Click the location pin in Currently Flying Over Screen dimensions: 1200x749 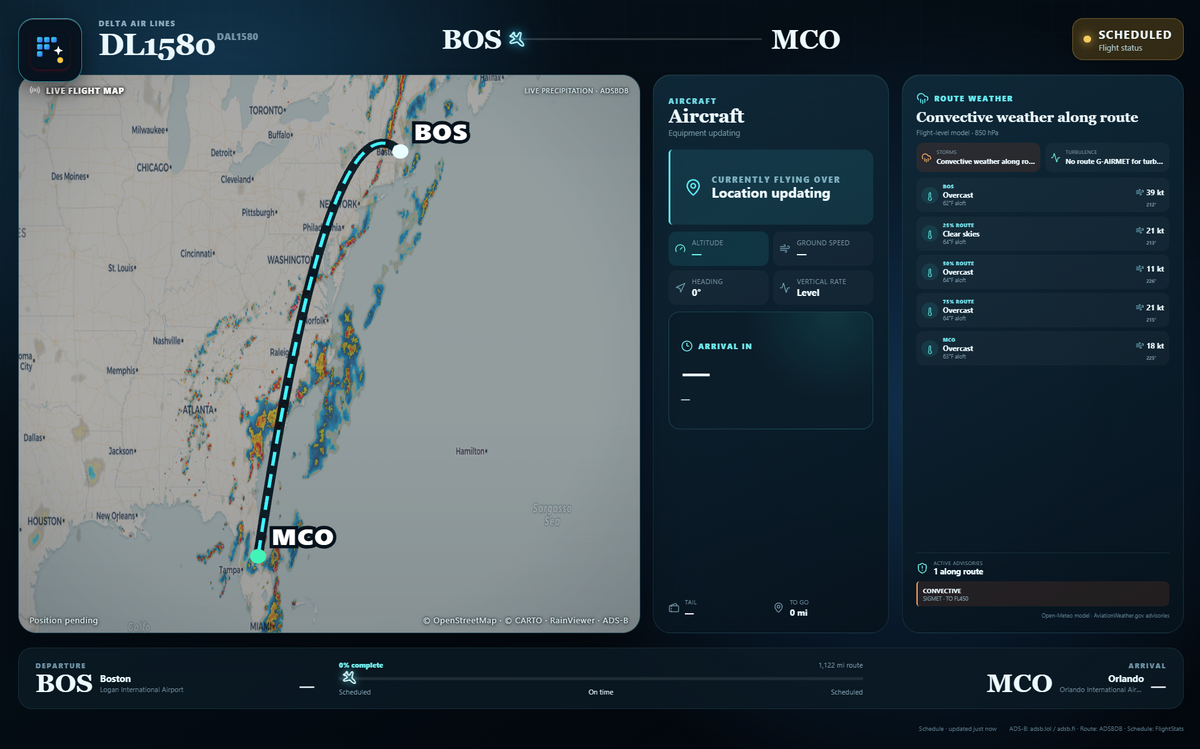coord(692,187)
